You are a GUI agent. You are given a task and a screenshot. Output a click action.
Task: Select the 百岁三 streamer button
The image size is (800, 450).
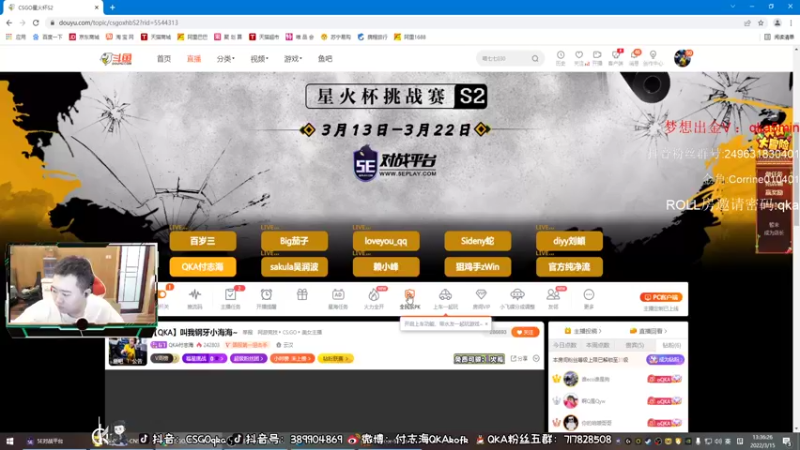203,241
